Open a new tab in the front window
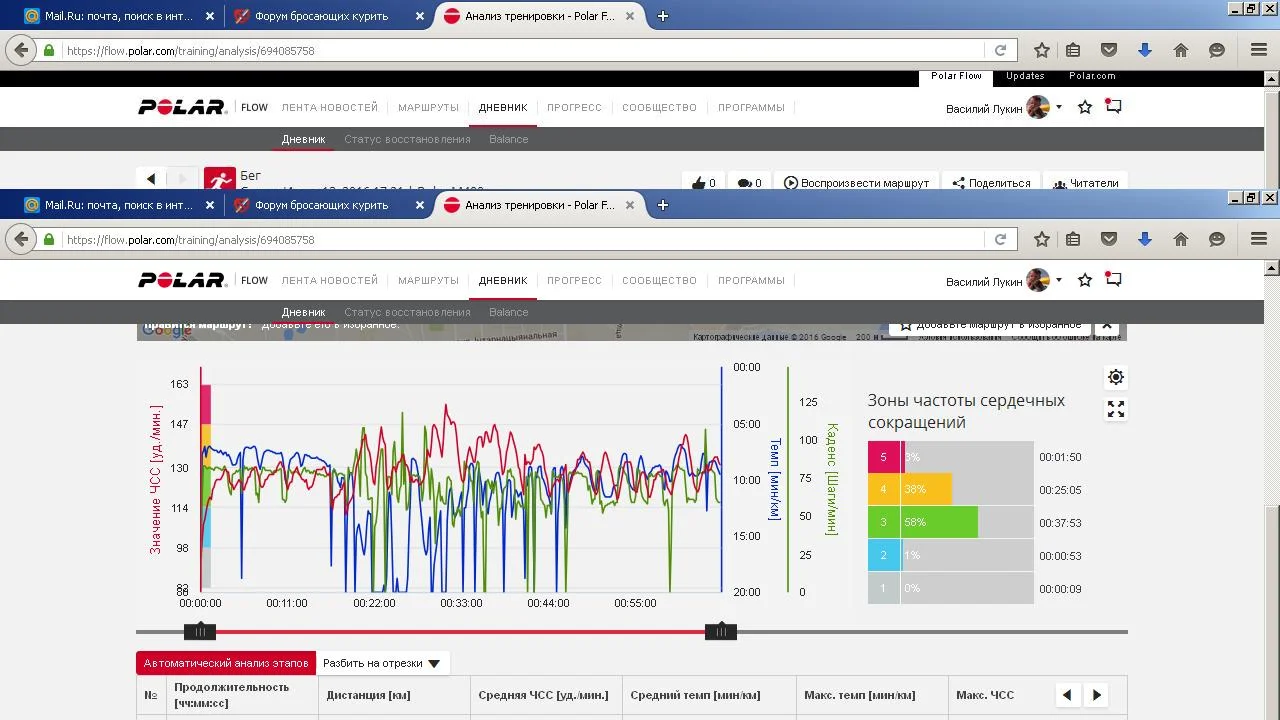 [x=662, y=205]
